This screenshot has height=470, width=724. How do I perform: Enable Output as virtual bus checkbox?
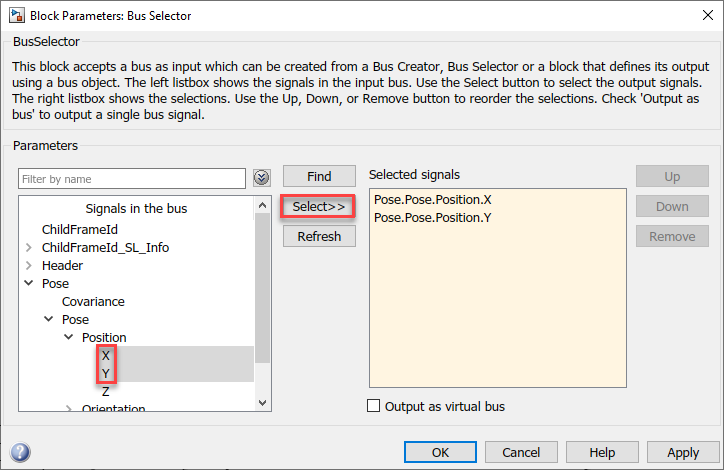point(375,406)
